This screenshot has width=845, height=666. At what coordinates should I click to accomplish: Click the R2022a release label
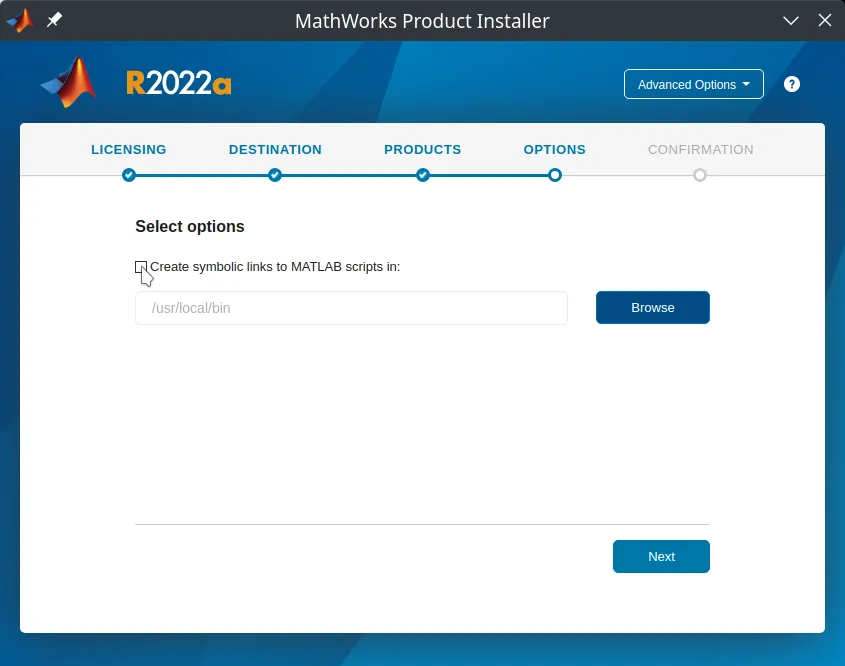179,84
